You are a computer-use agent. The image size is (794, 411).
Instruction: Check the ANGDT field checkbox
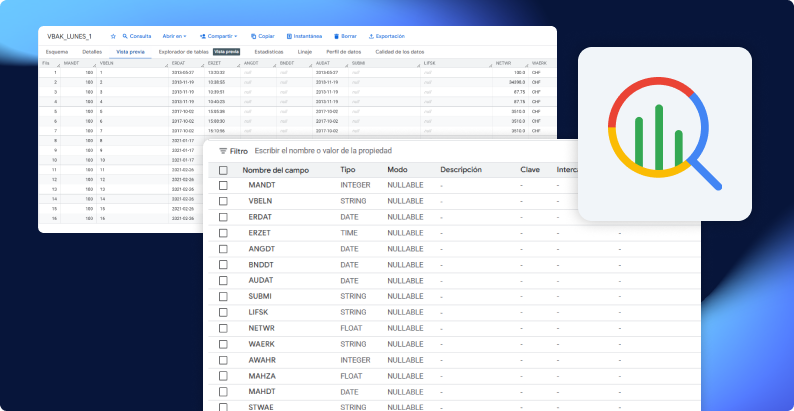(x=223, y=249)
